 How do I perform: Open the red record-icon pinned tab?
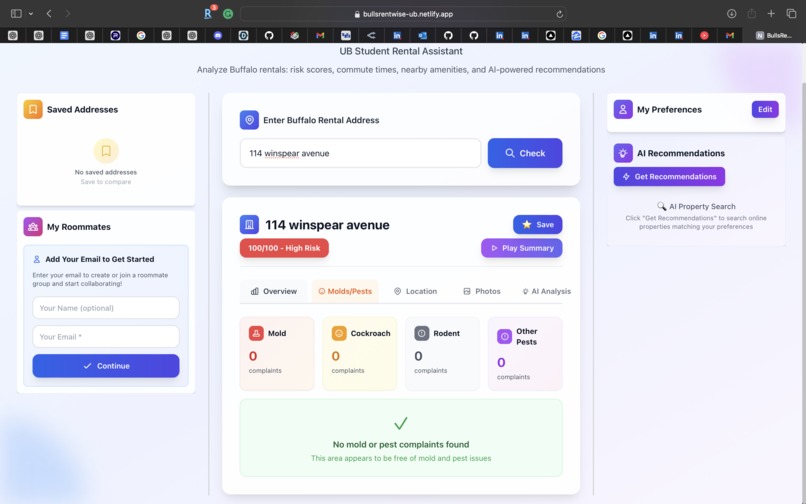[x=704, y=35]
